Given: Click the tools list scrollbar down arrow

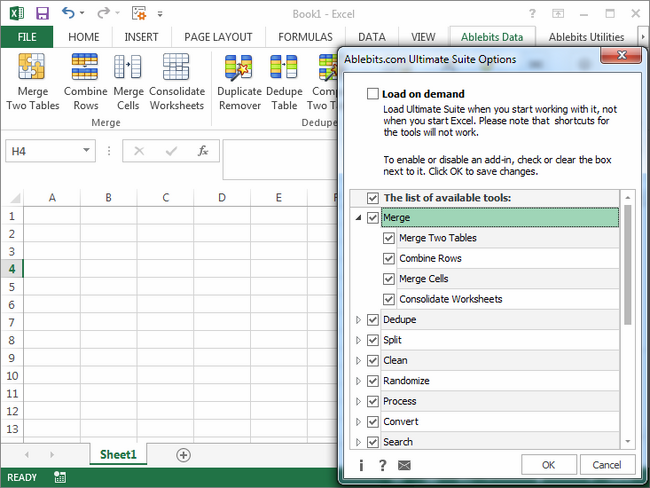Looking at the screenshot, I should pos(628,442).
